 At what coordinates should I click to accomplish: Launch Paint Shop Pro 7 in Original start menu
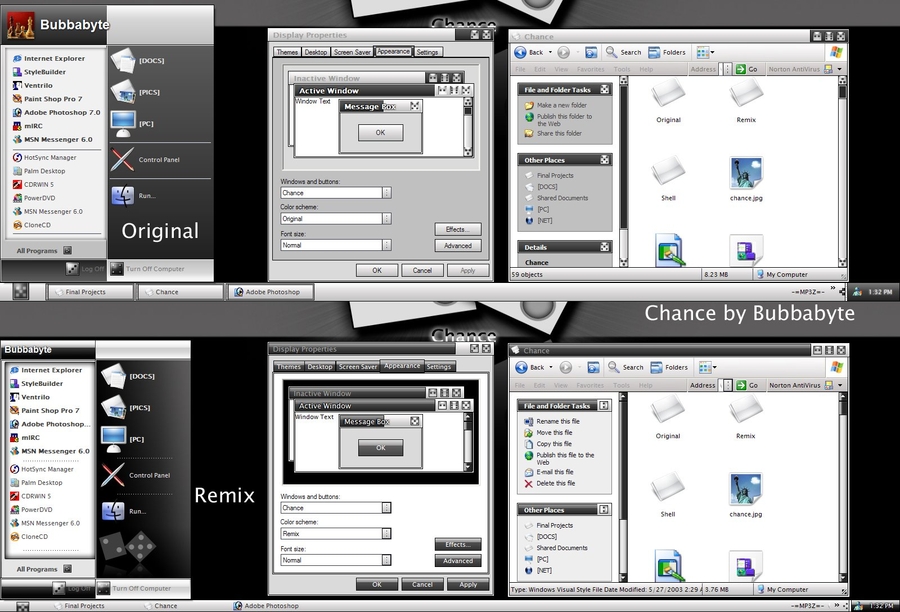(47, 99)
